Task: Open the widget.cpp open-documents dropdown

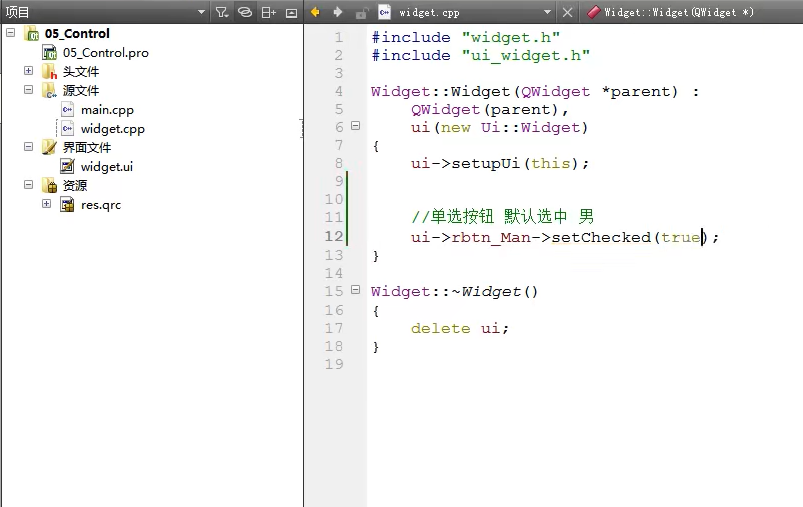Action: point(547,12)
